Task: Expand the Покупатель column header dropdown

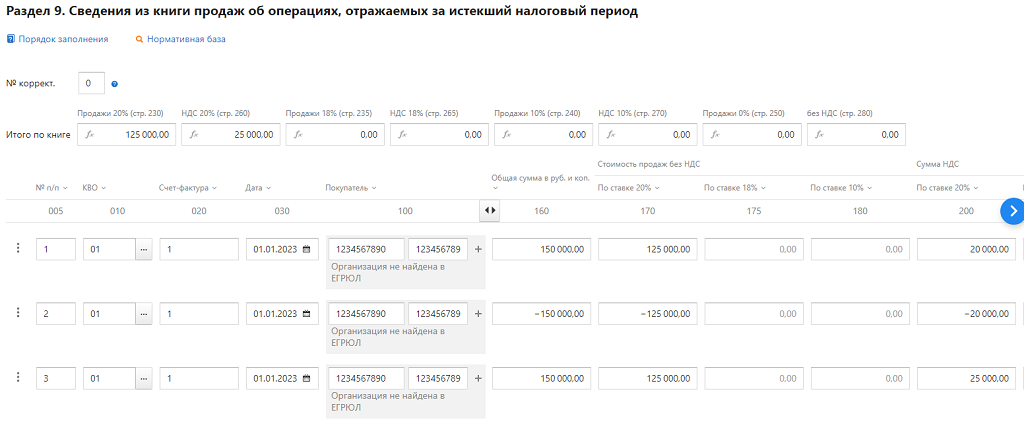Action: tap(353, 187)
